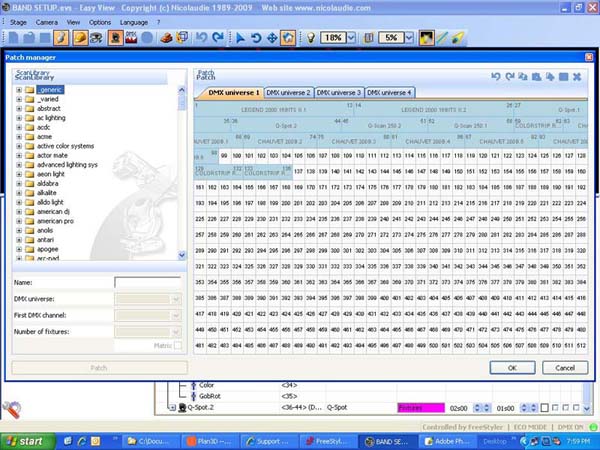The image size is (600, 450).
Task: Select the active color systems folder
Action: [x=65, y=146]
